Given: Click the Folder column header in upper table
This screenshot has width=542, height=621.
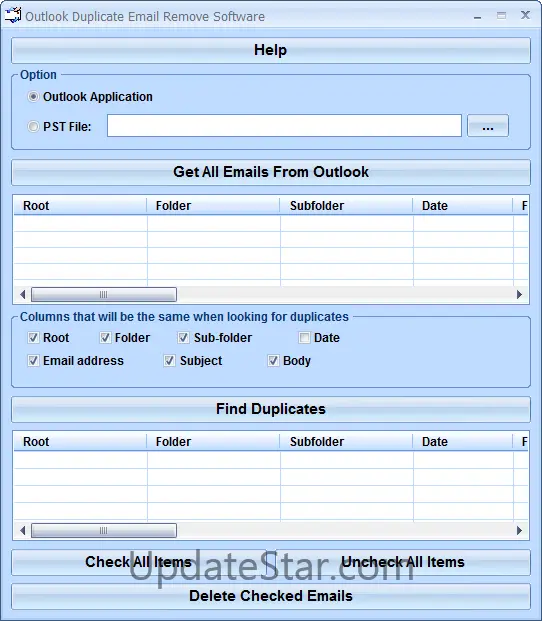Looking at the screenshot, I should tap(213, 206).
